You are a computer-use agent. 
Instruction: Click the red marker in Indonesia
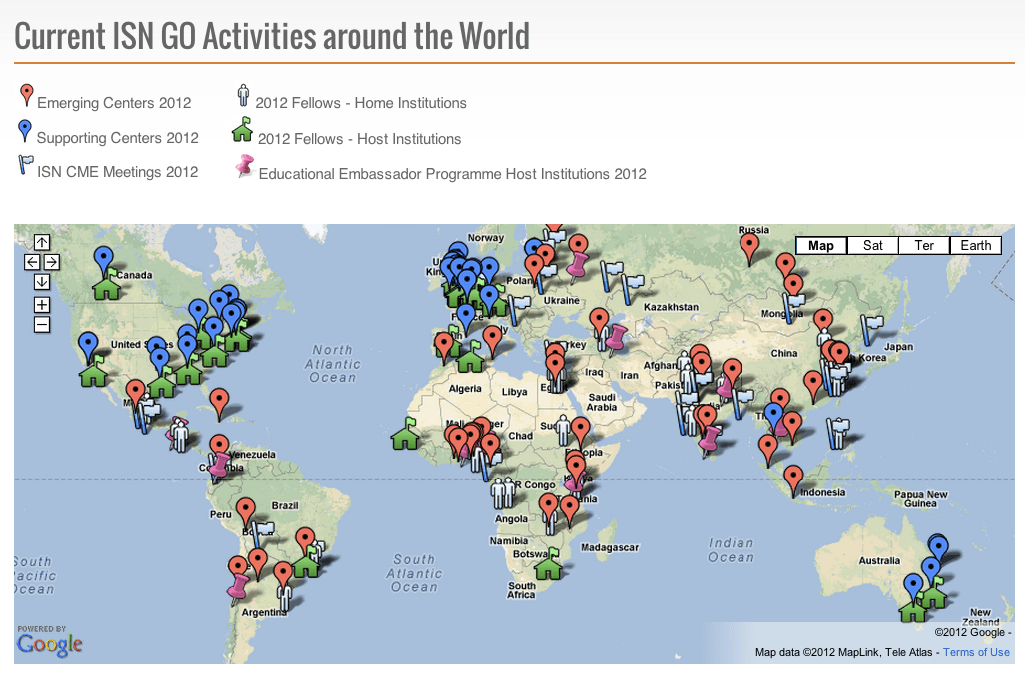[793, 480]
